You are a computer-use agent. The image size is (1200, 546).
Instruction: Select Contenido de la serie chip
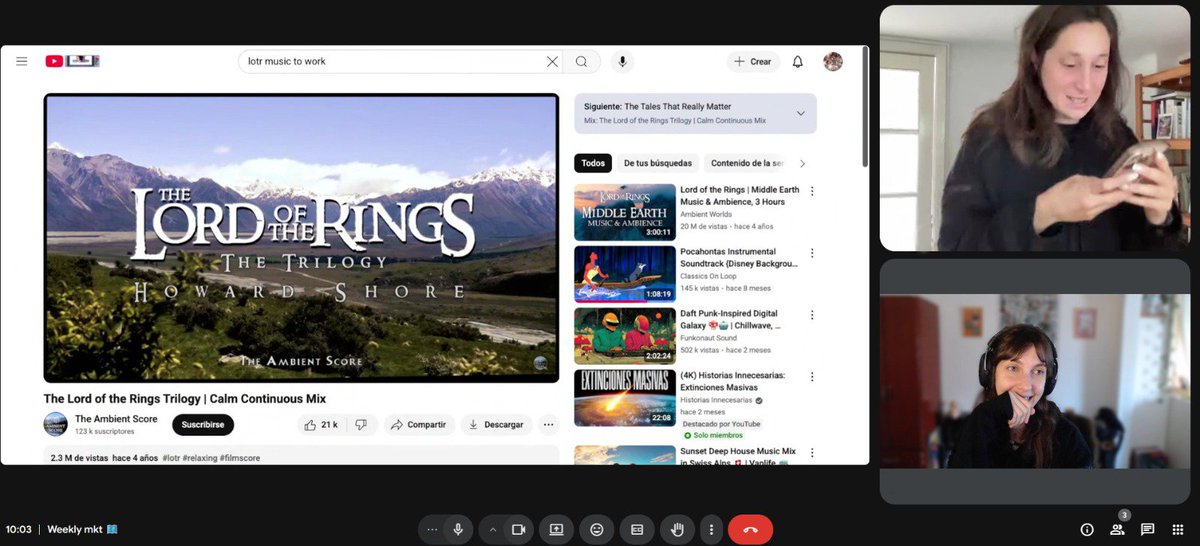tap(747, 163)
